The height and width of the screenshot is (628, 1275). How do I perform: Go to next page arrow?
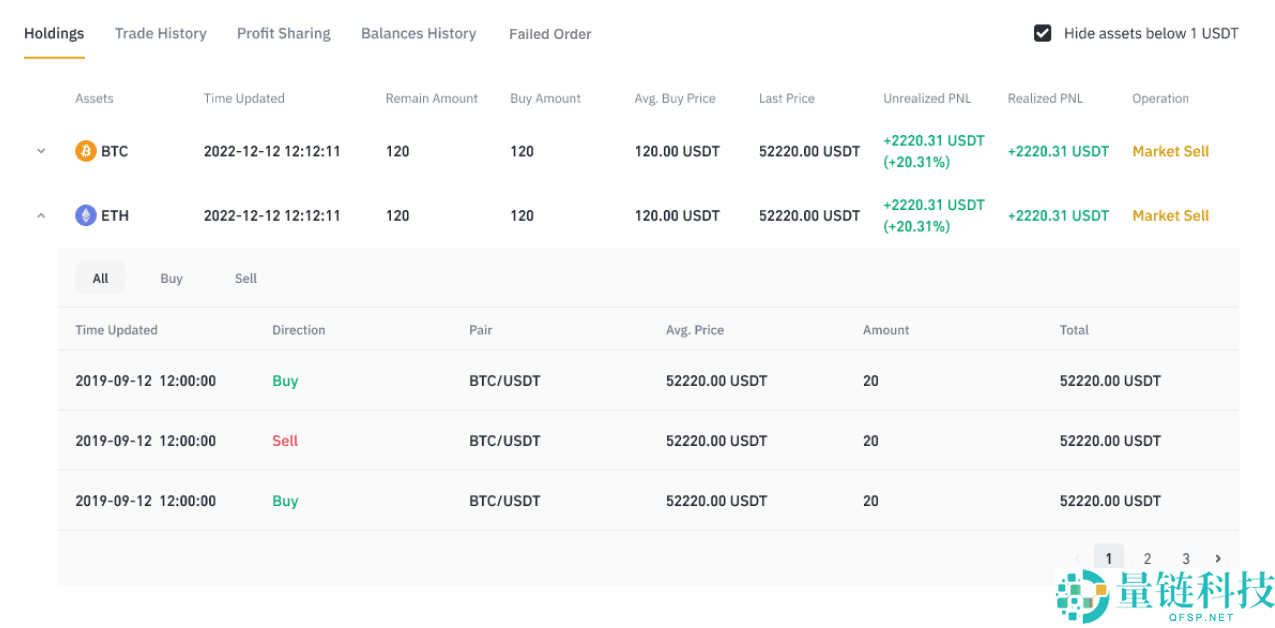tap(1218, 559)
